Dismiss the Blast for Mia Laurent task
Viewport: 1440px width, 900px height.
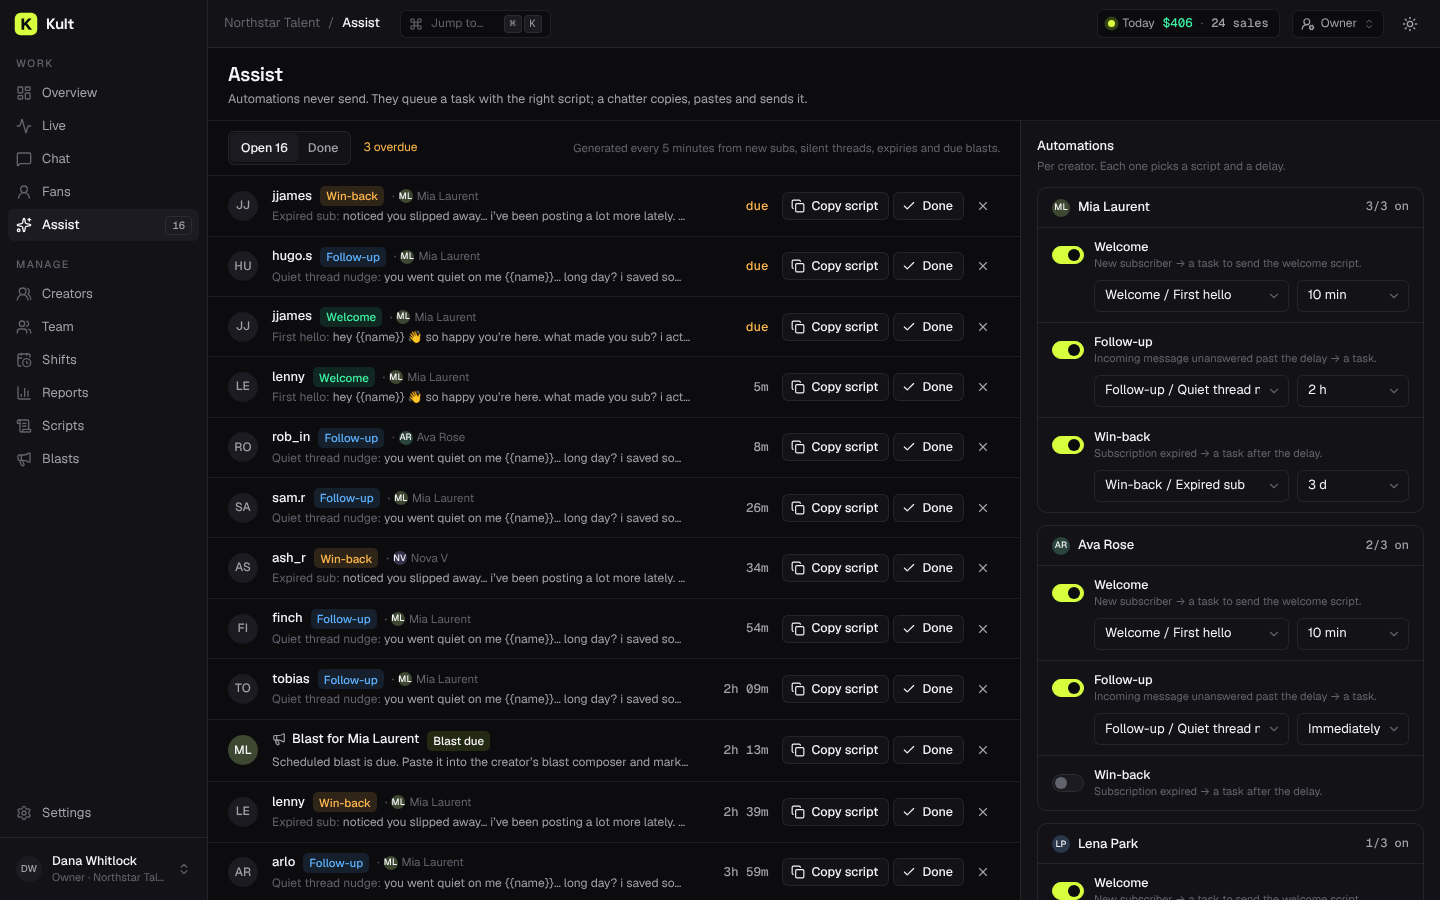click(983, 750)
